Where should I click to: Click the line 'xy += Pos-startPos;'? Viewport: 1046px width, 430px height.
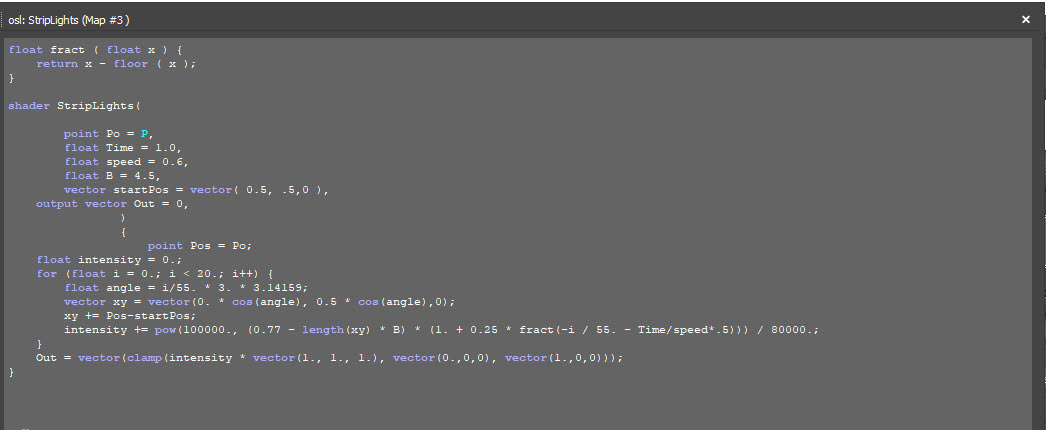tap(130, 316)
